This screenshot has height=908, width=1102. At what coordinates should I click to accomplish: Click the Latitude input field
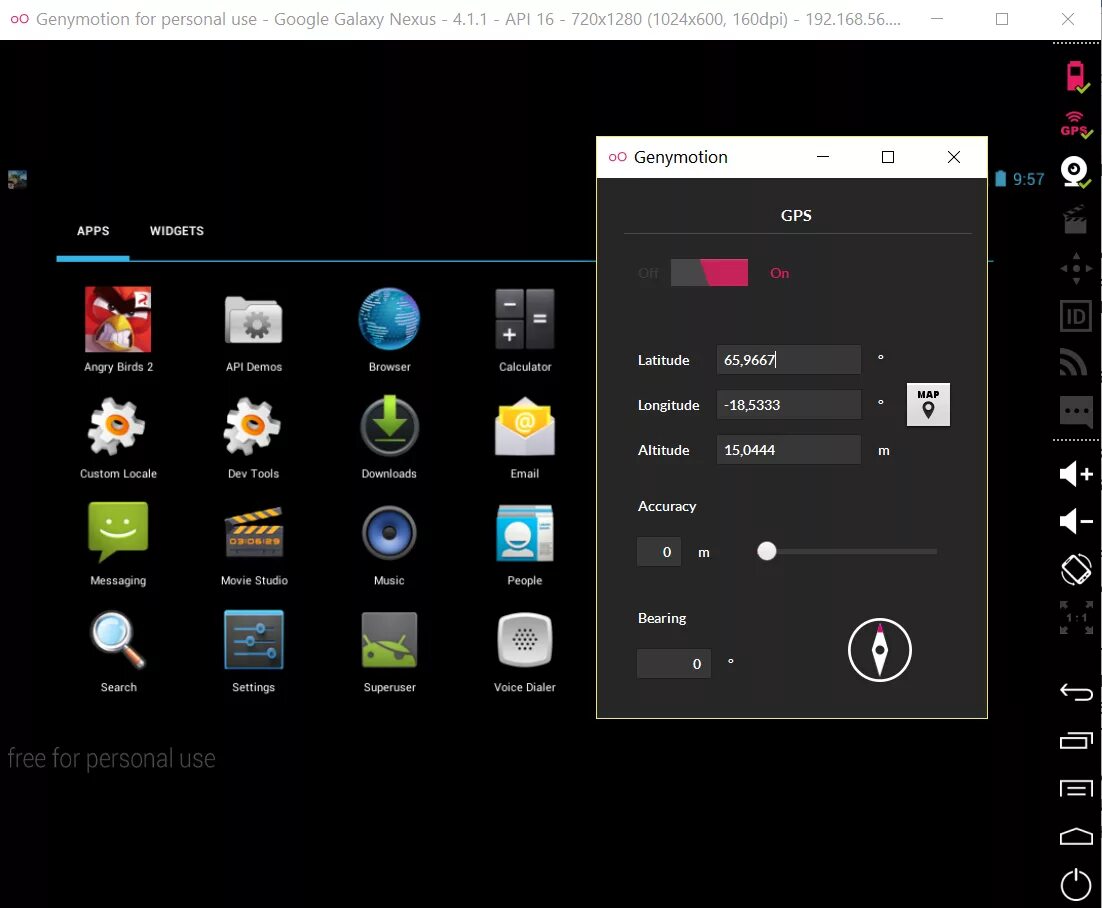(x=789, y=360)
